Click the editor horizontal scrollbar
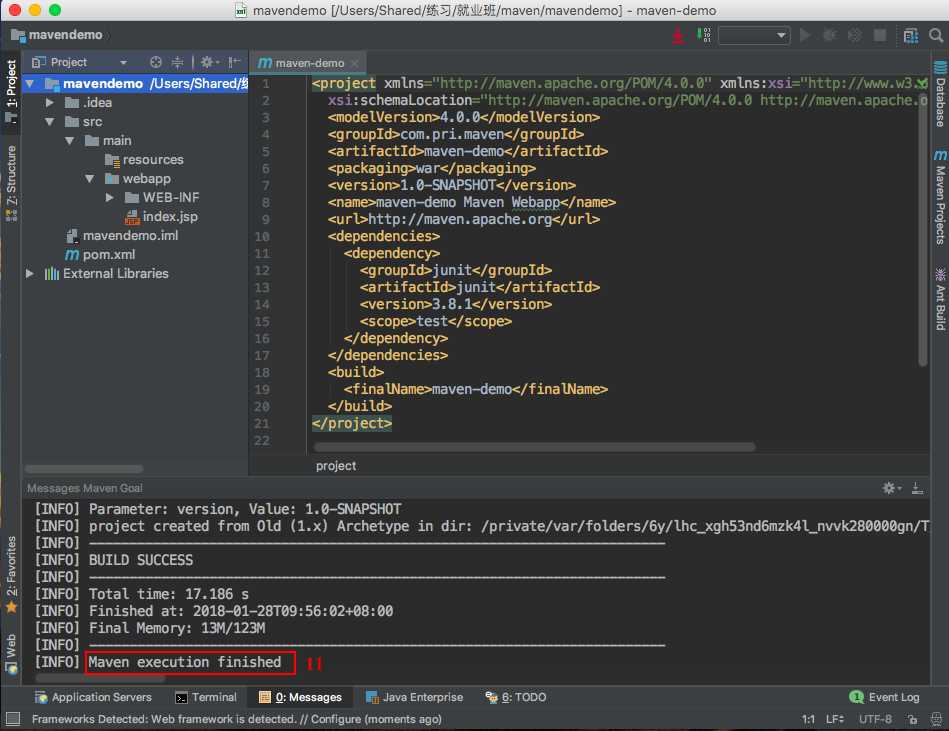The width and height of the screenshot is (949, 731). tap(534, 447)
